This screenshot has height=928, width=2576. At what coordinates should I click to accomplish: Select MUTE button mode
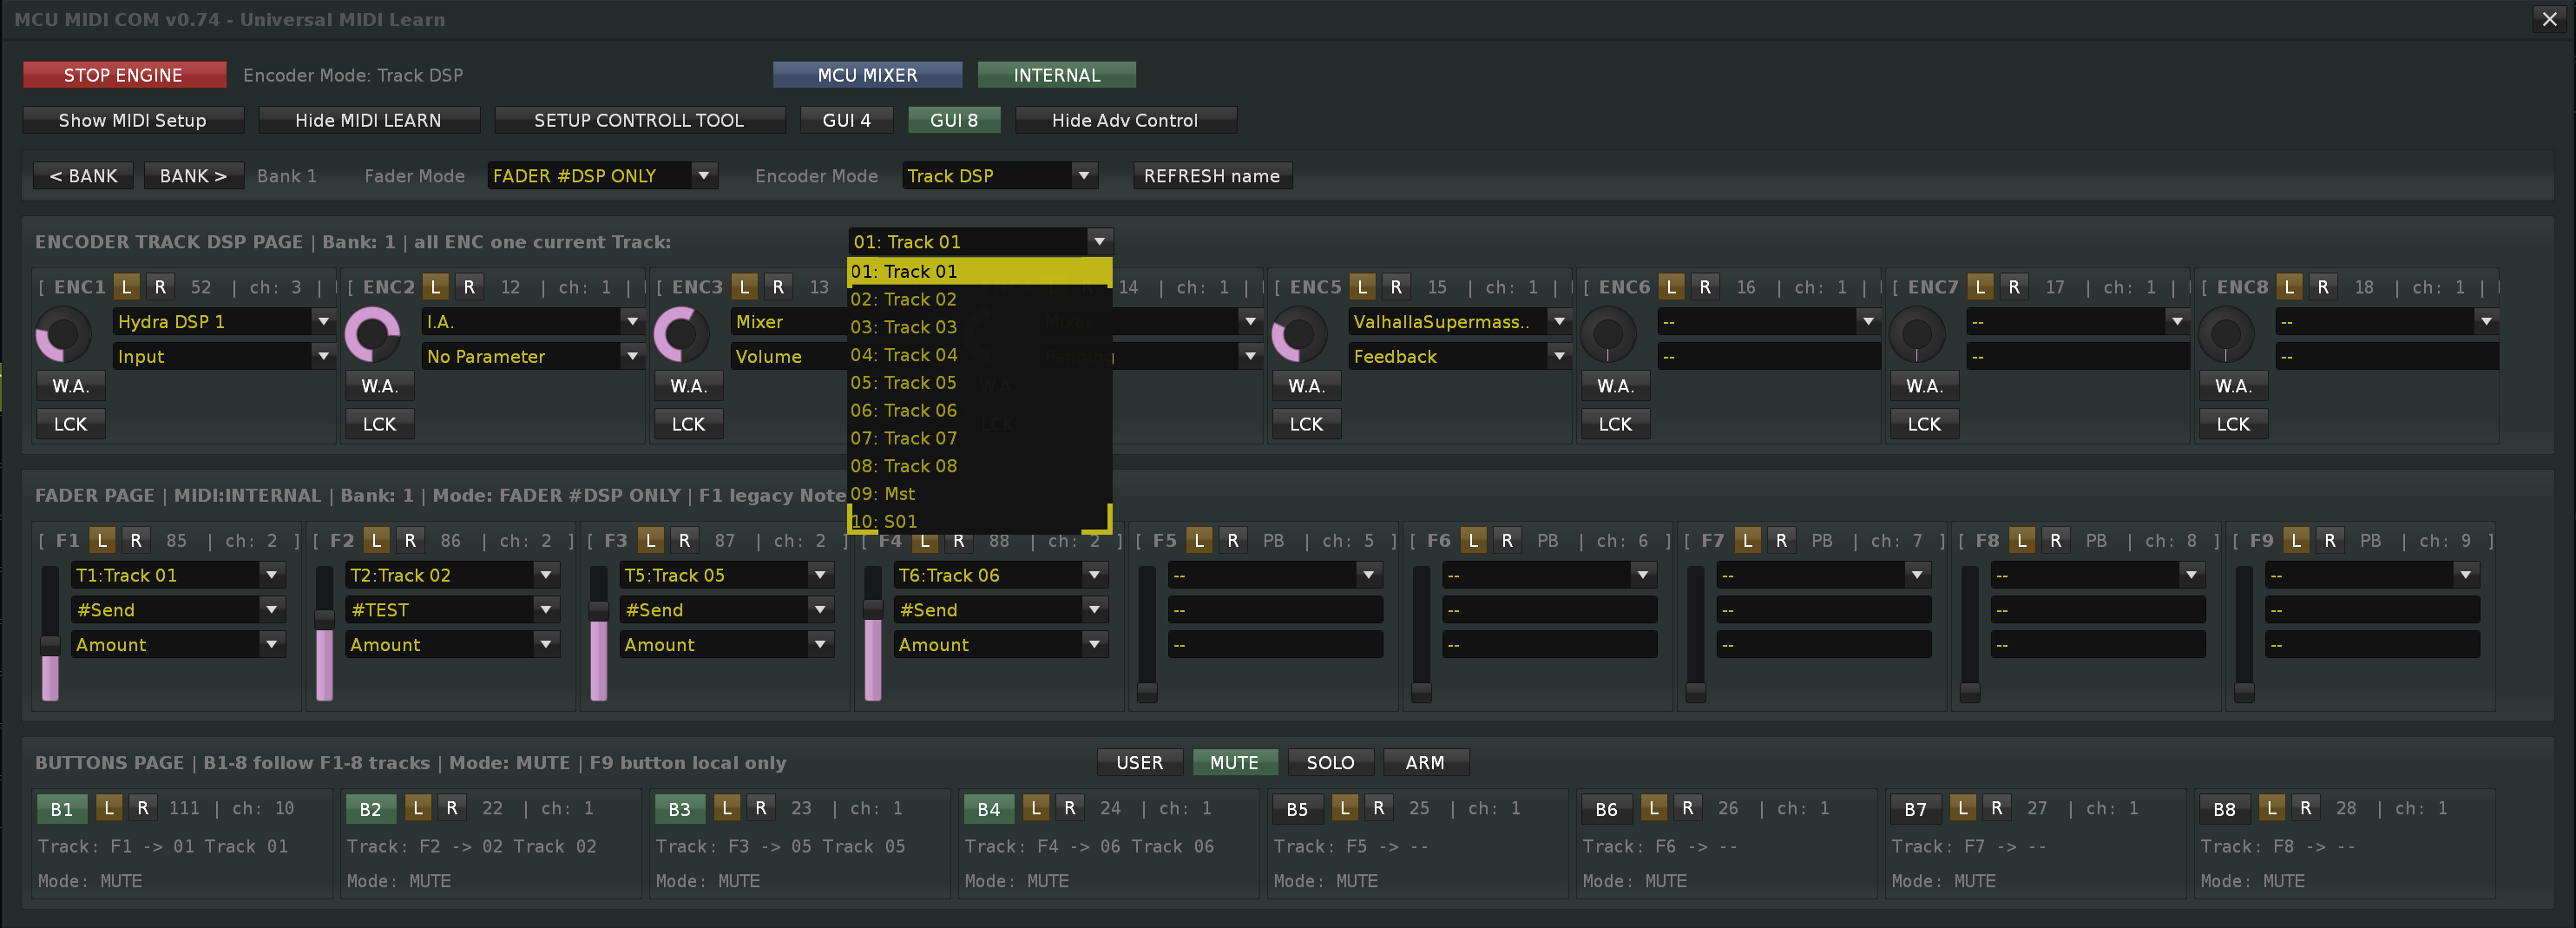click(x=1234, y=763)
